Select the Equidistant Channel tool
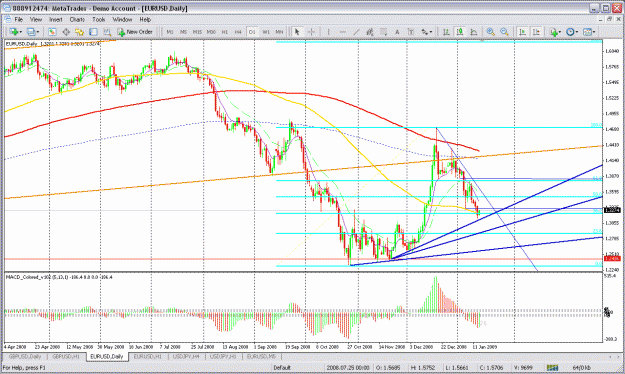 click(x=369, y=32)
